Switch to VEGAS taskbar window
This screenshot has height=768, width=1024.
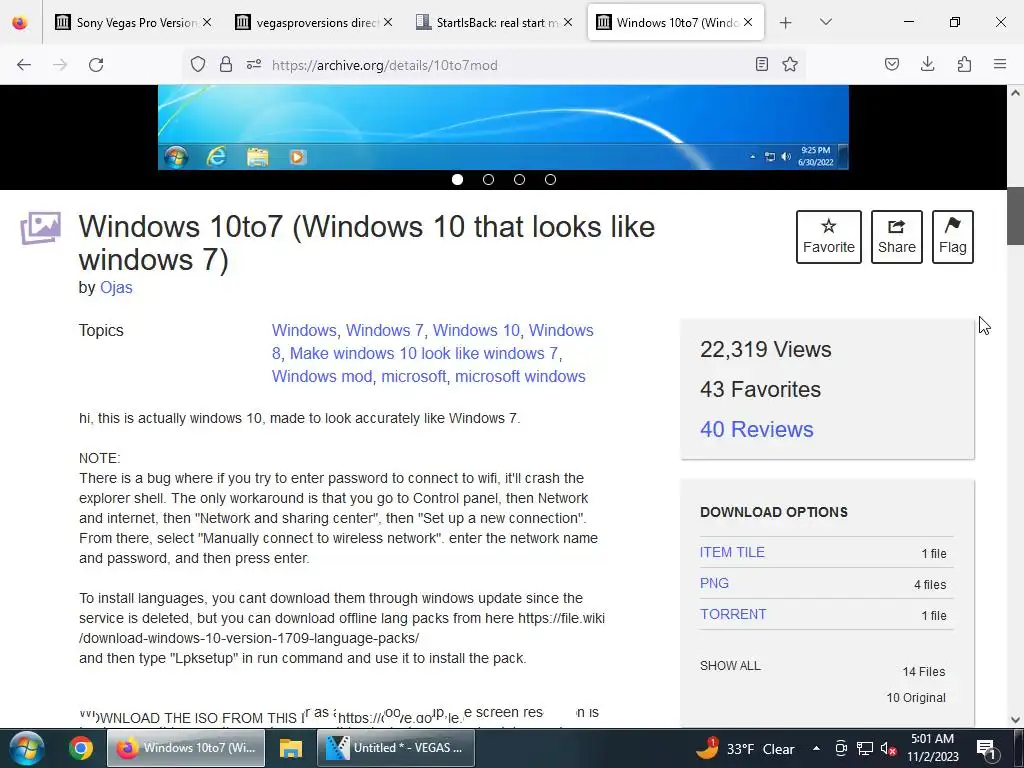tap(396, 748)
